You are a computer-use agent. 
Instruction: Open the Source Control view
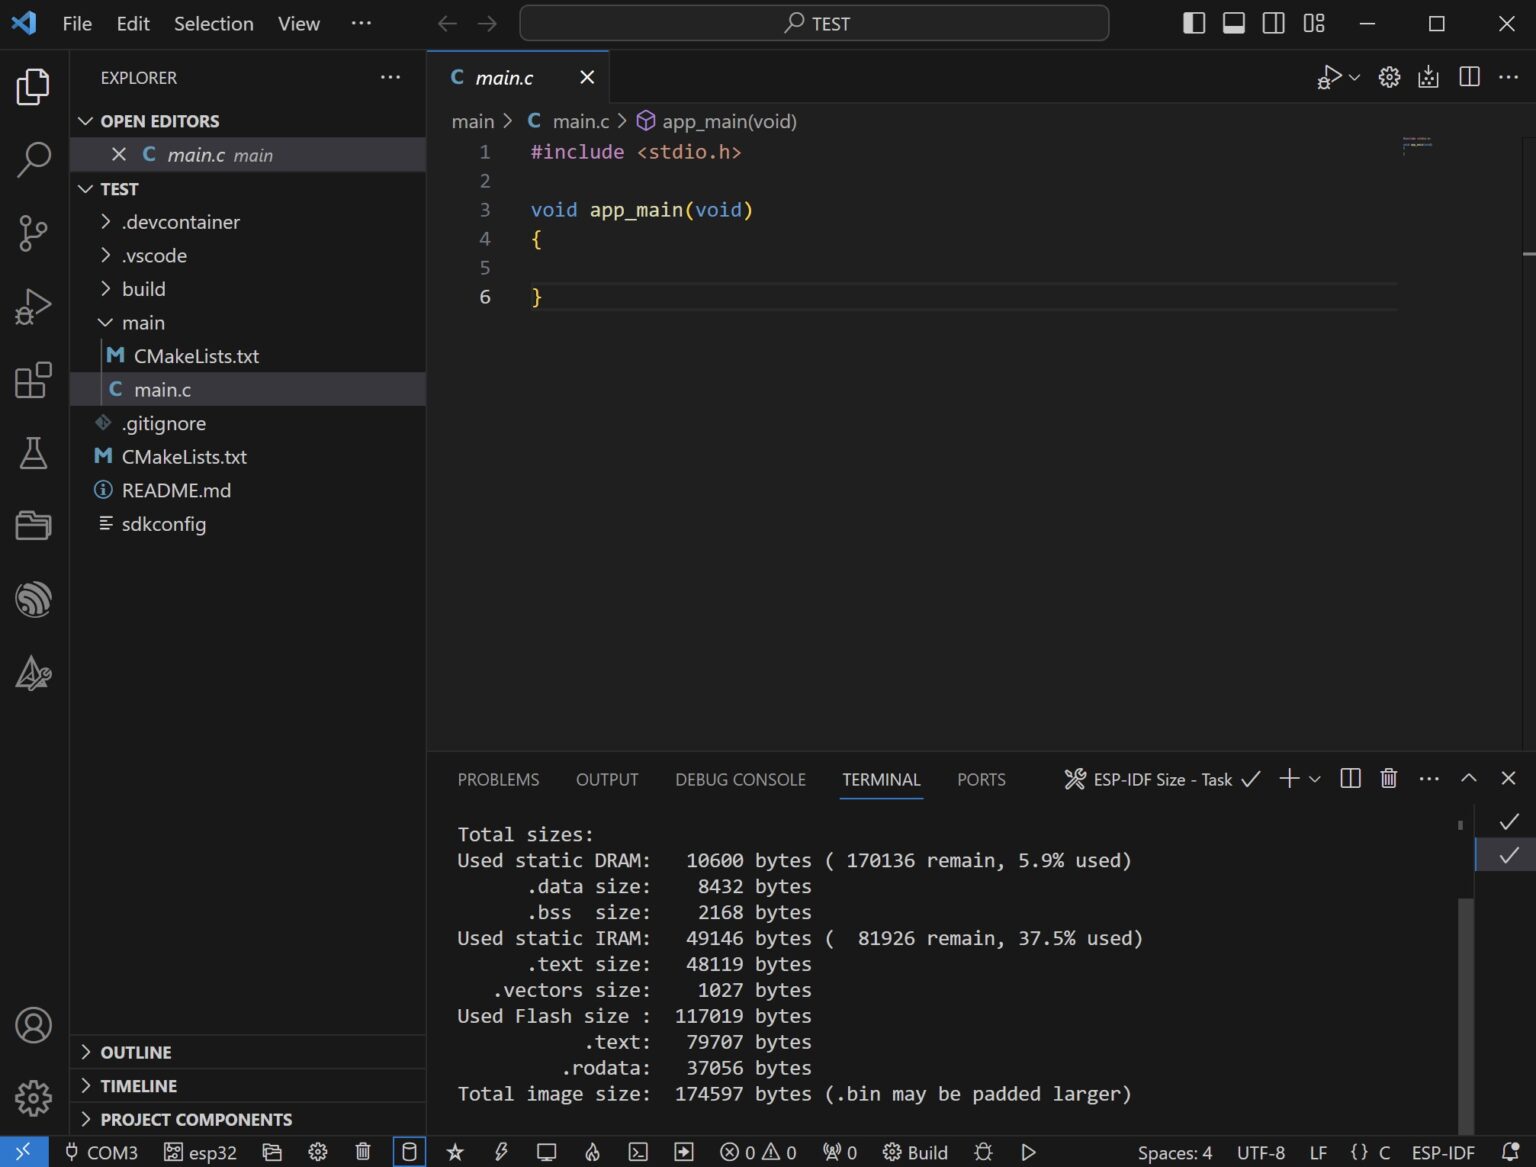click(34, 233)
